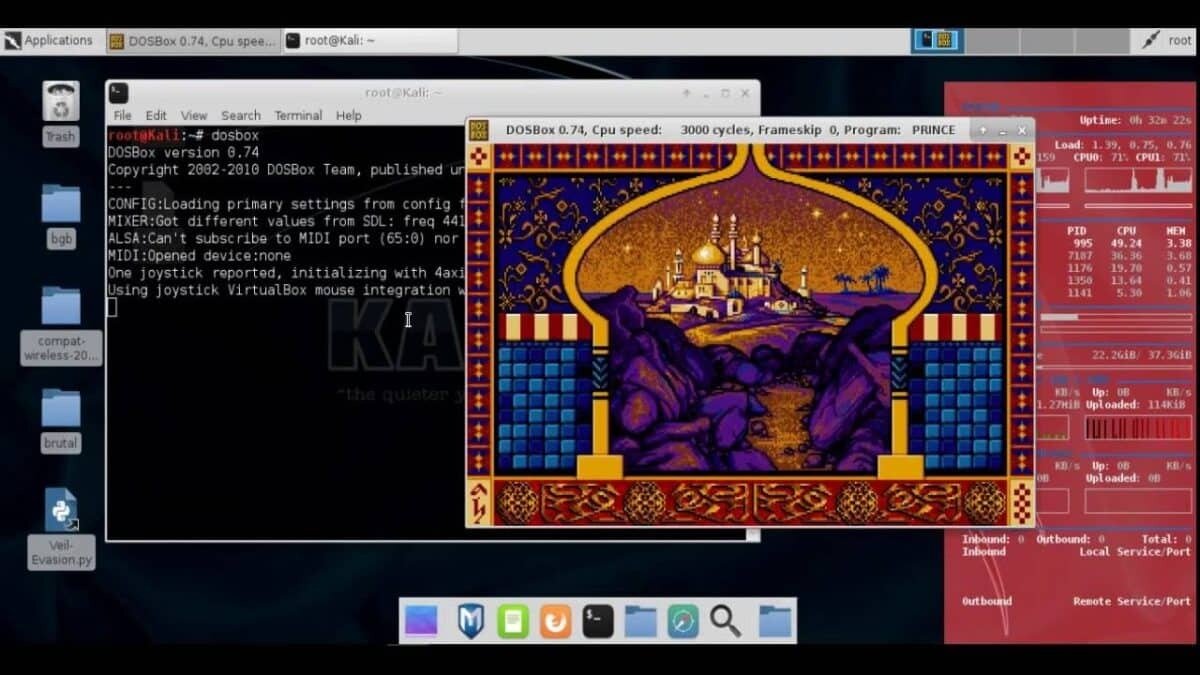Image resolution: width=1200 pixels, height=675 pixels.
Task: Open Metasploit from the dock
Action: pyautogui.click(x=470, y=621)
